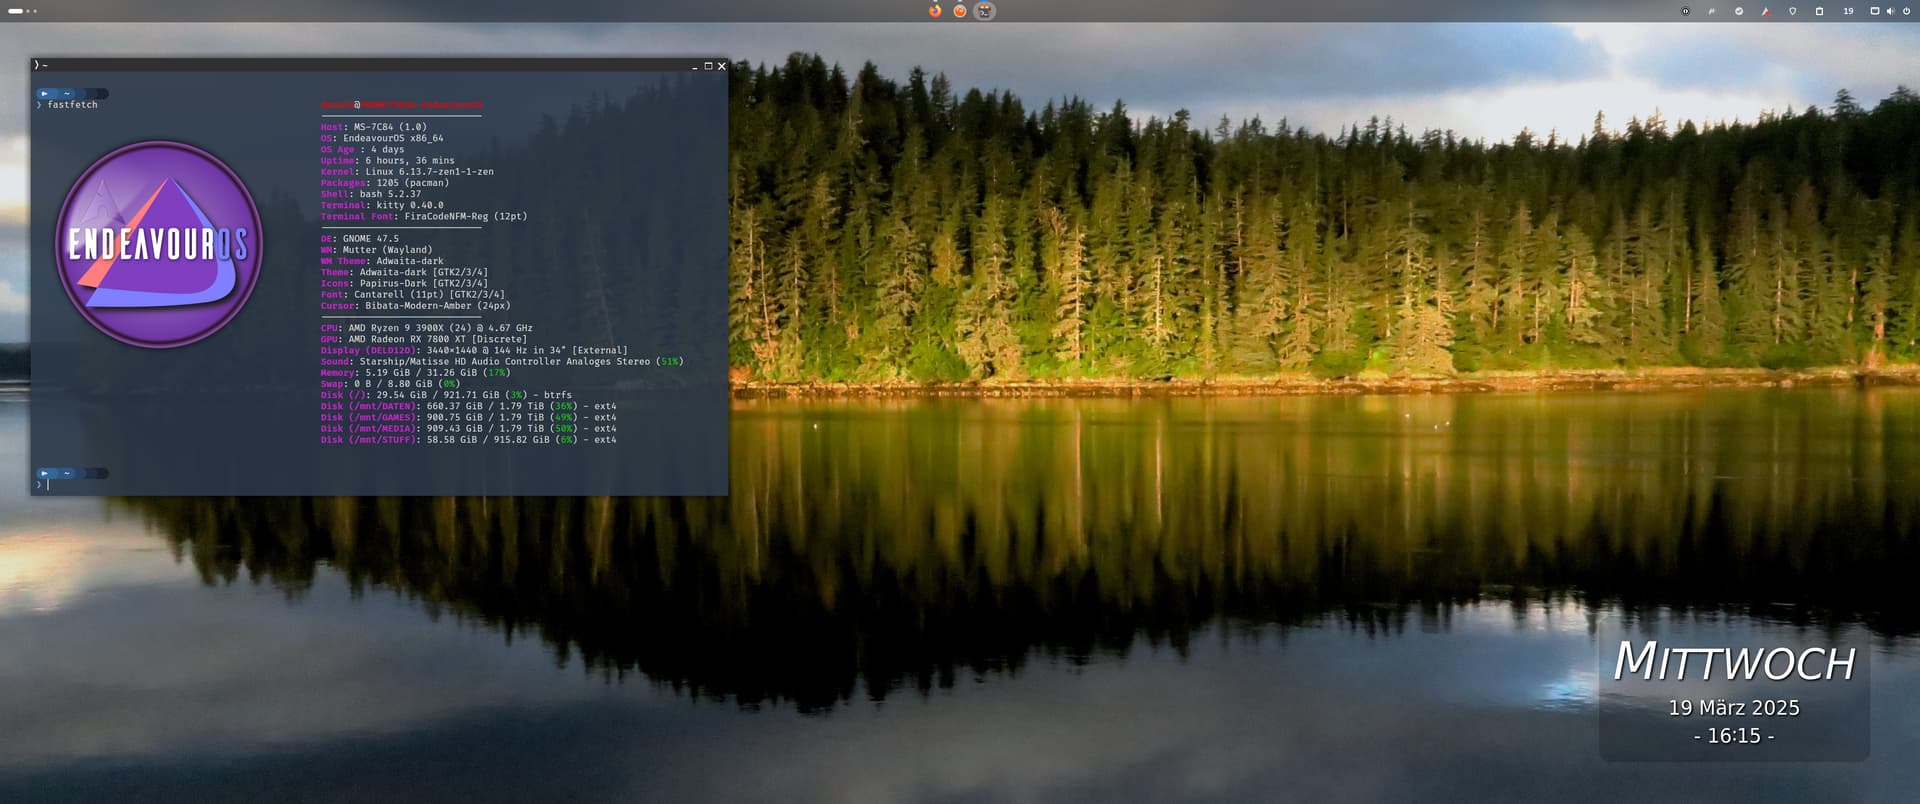Click the screen icon in the system status area
1920x804 pixels.
click(x=1875, y=11)
